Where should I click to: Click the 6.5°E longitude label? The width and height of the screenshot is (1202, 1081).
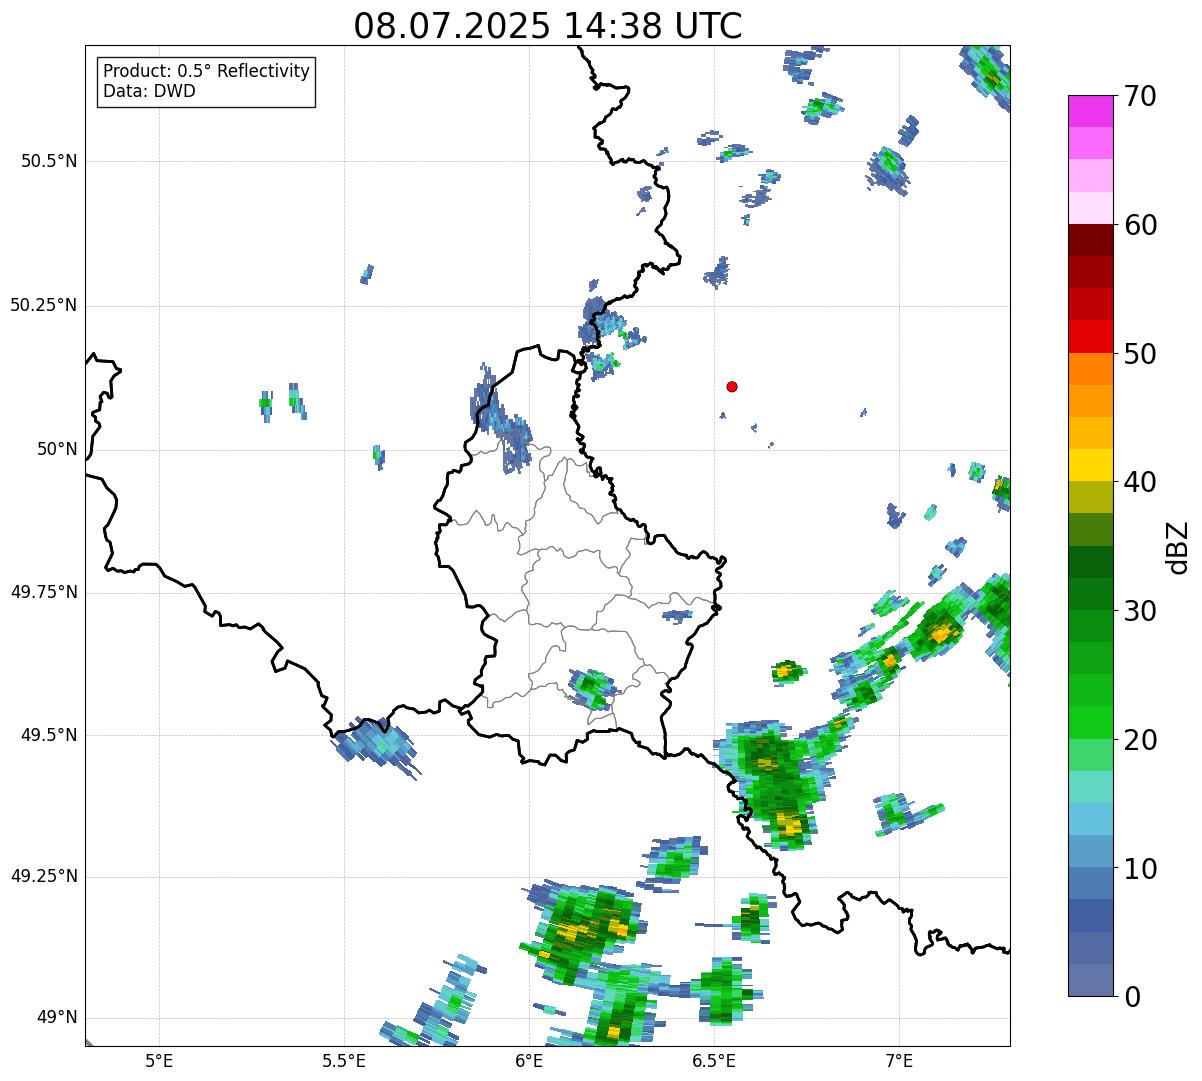tap(714, 1060)
